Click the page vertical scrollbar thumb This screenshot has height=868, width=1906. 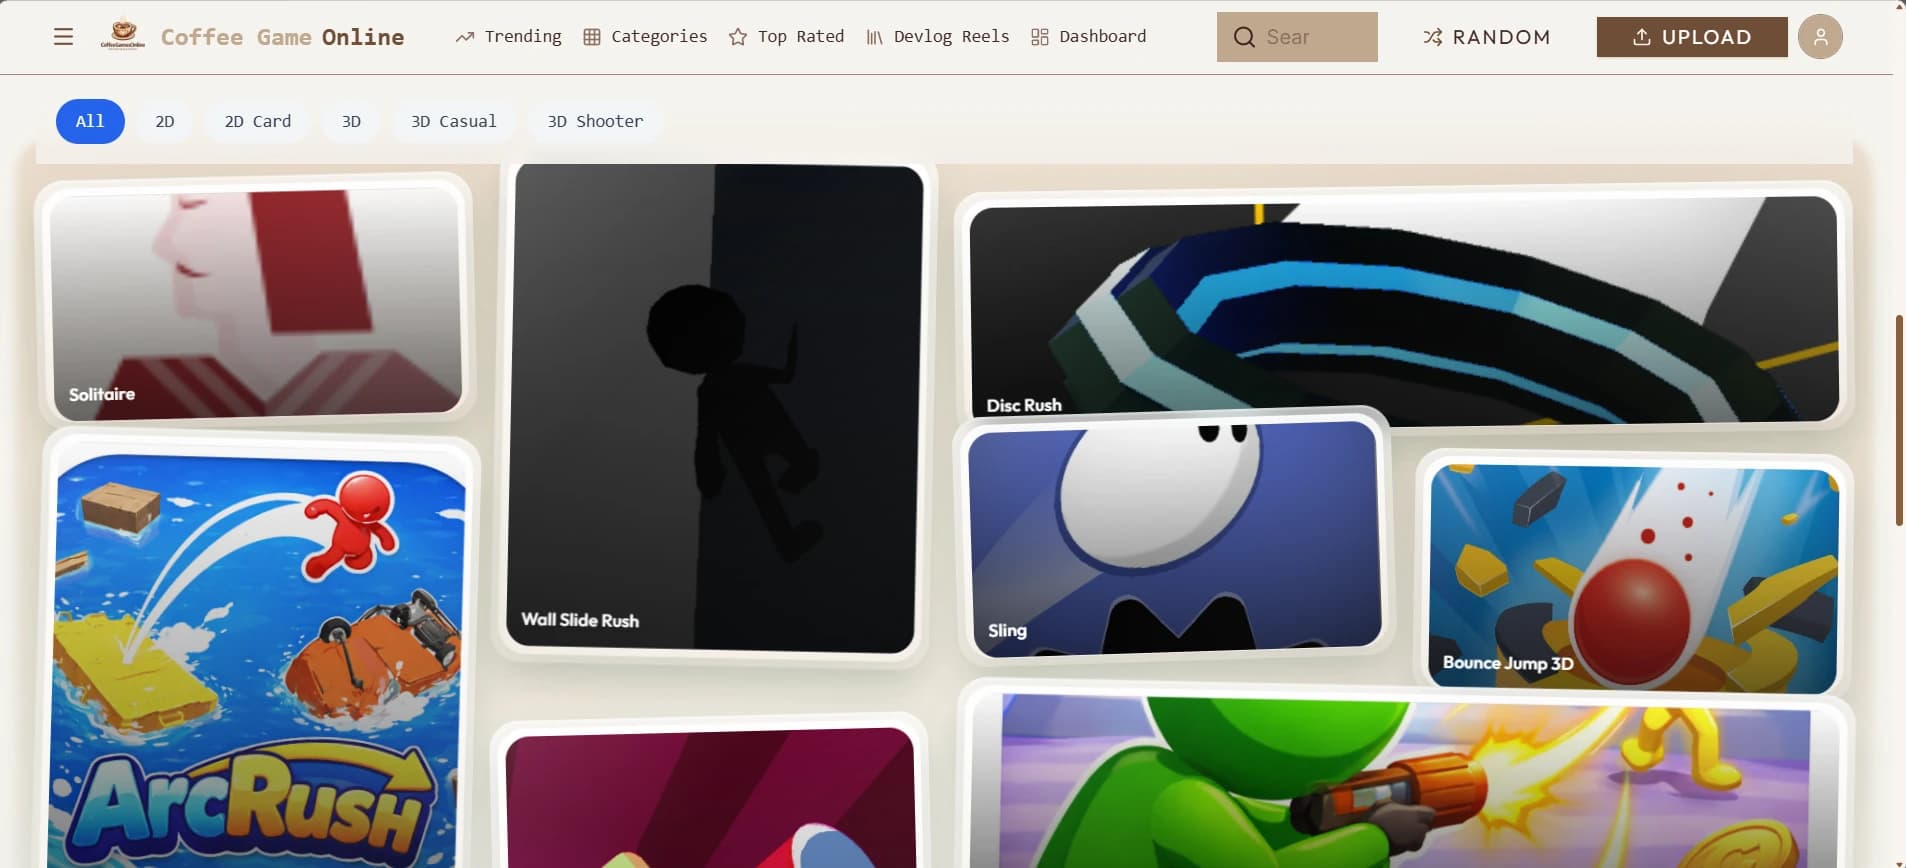click(x=1899, y=420)
